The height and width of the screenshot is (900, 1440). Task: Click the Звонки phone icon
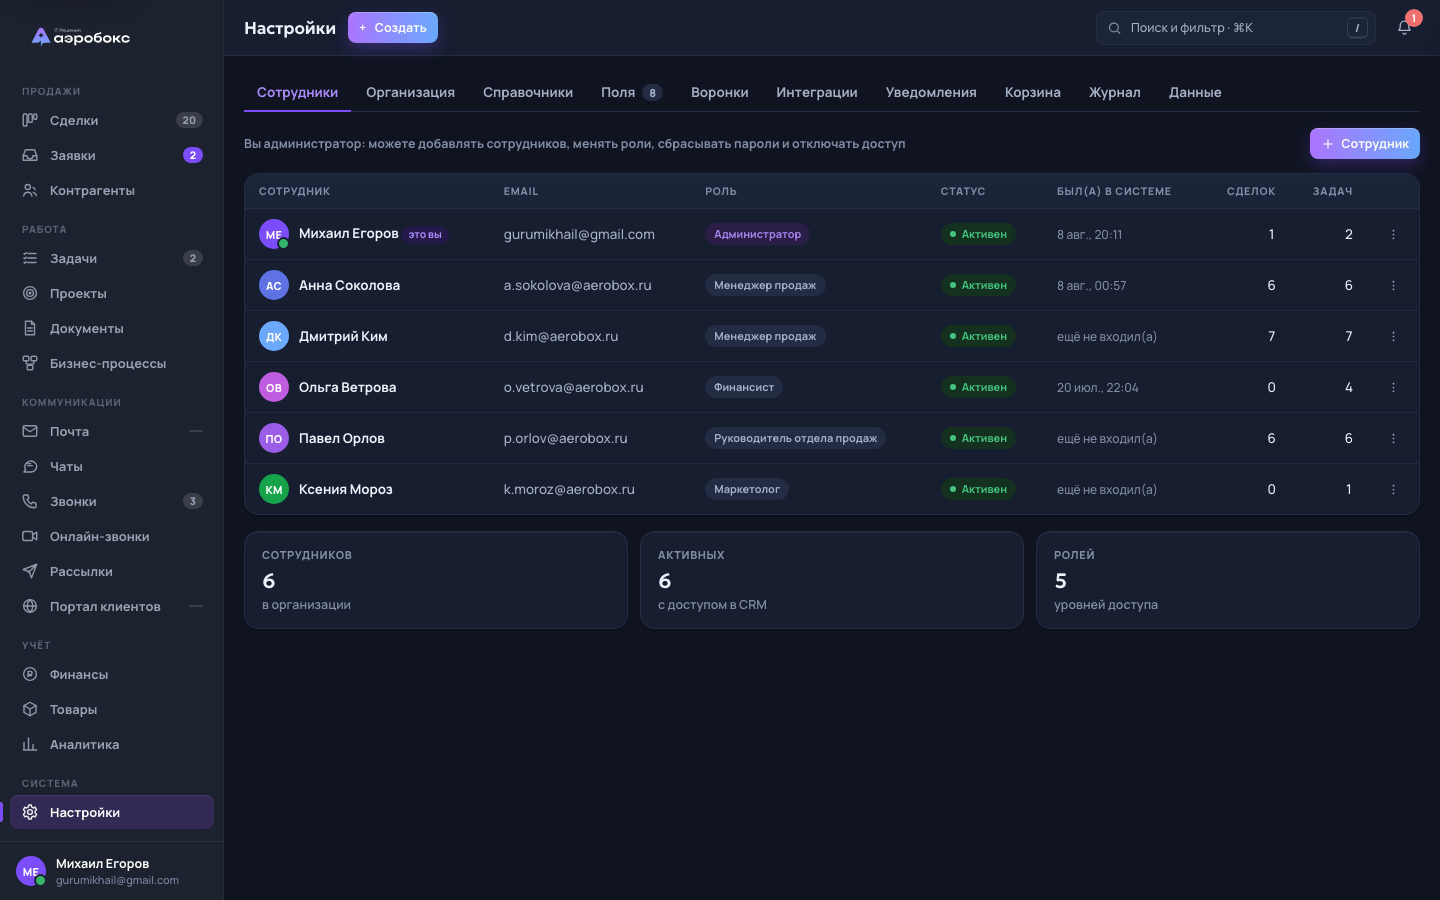(30, 501)
